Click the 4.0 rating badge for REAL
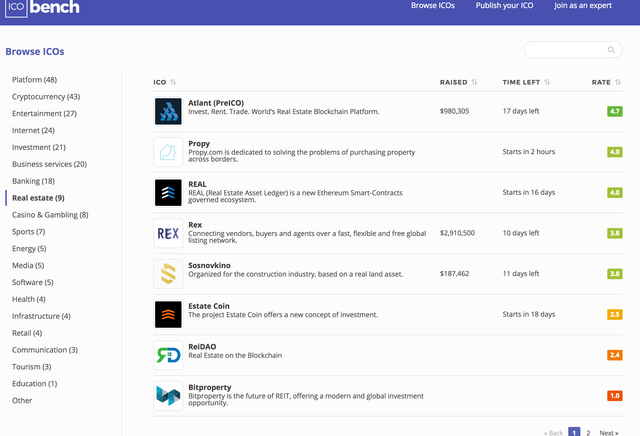Viewport: 640px width, 436px height. [615, 192]
